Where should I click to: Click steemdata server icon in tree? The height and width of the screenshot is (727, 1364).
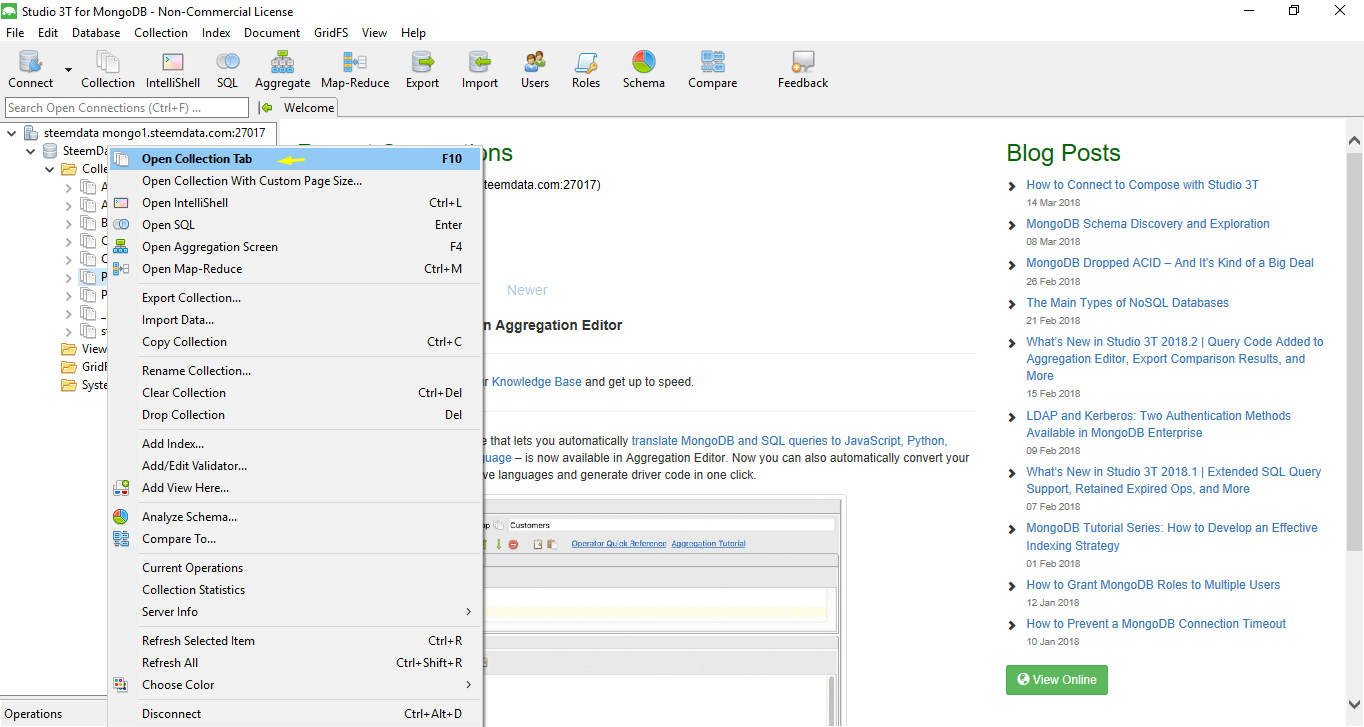[x=31, y=133]
